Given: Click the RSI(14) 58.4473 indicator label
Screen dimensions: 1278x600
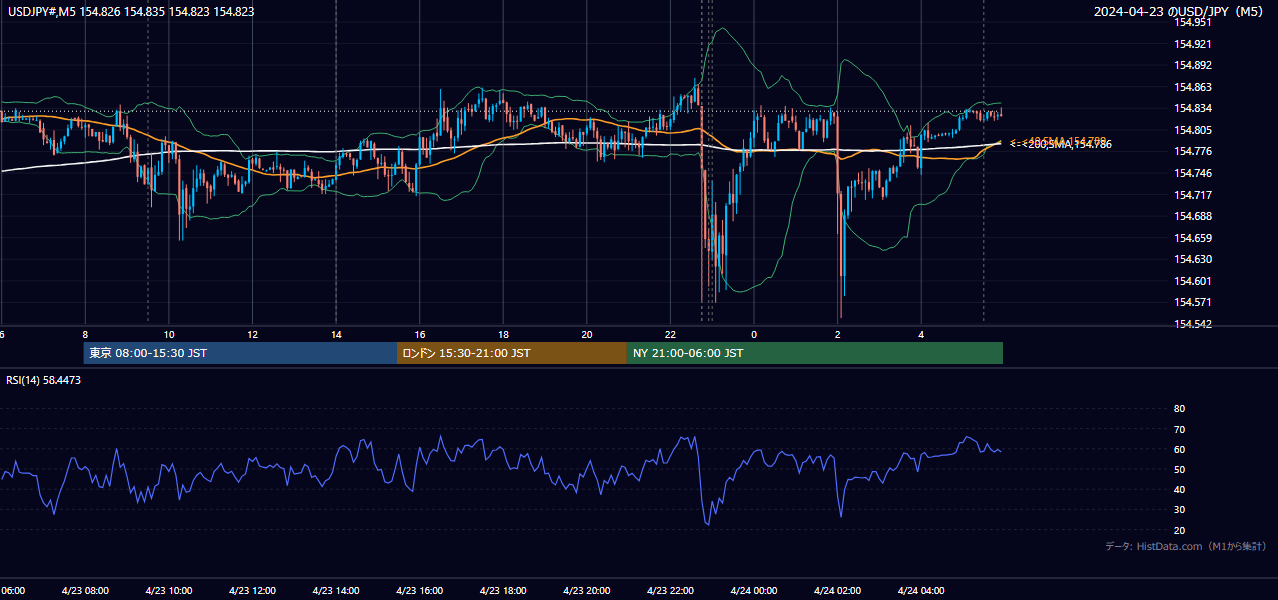Looking at the screenshot, I should (44, 380).
